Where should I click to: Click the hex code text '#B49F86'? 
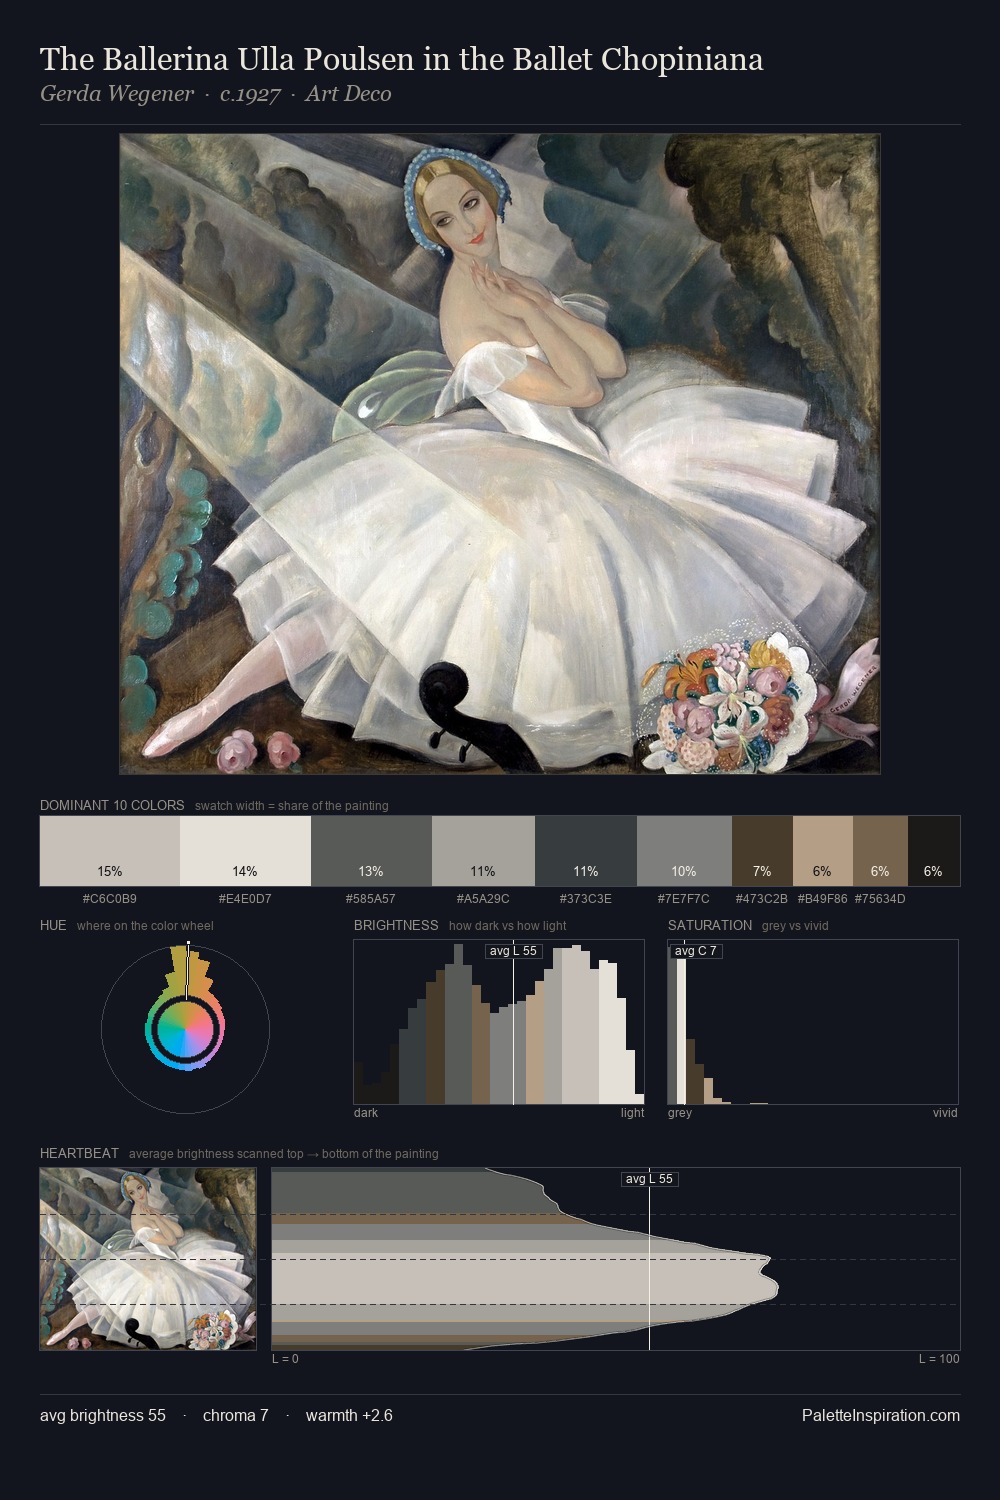click(x=823, y=898)
